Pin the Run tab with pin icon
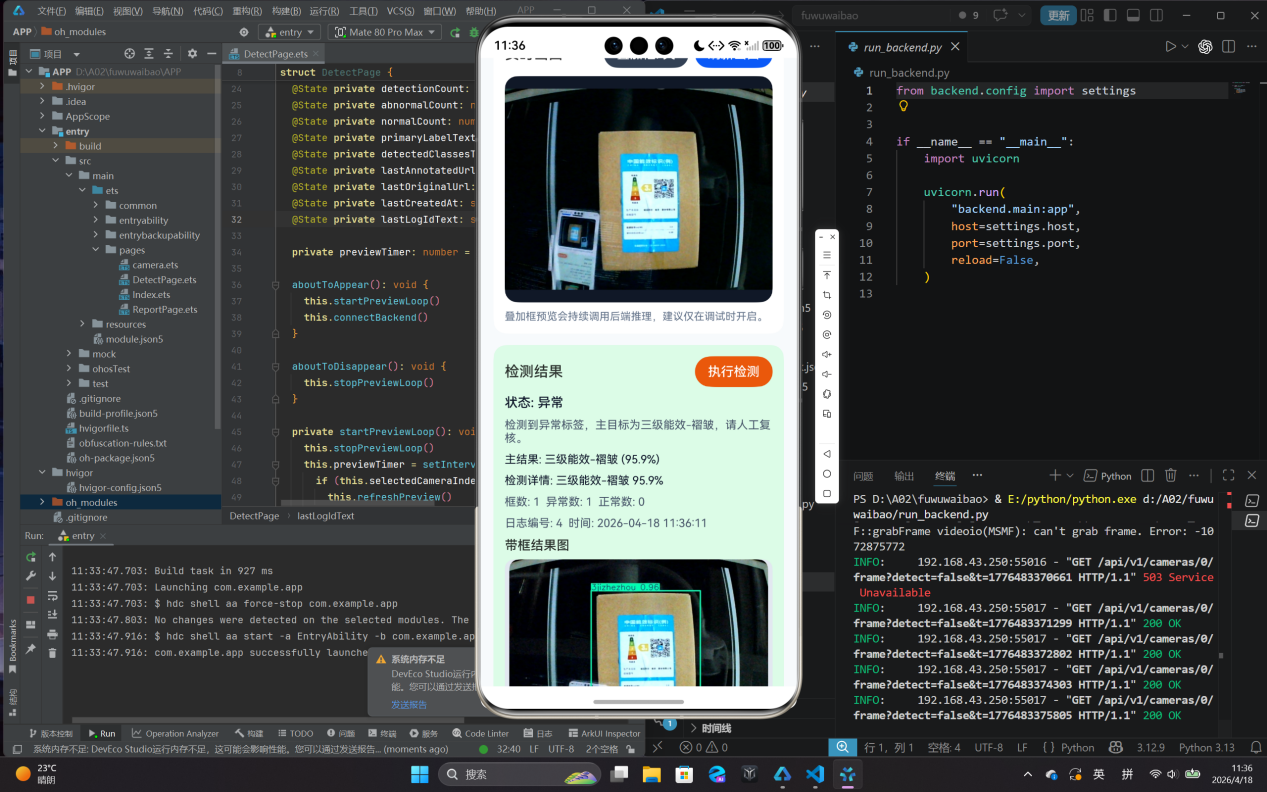1267x792 pixels. pyautogui.click(x=31, y=649)
